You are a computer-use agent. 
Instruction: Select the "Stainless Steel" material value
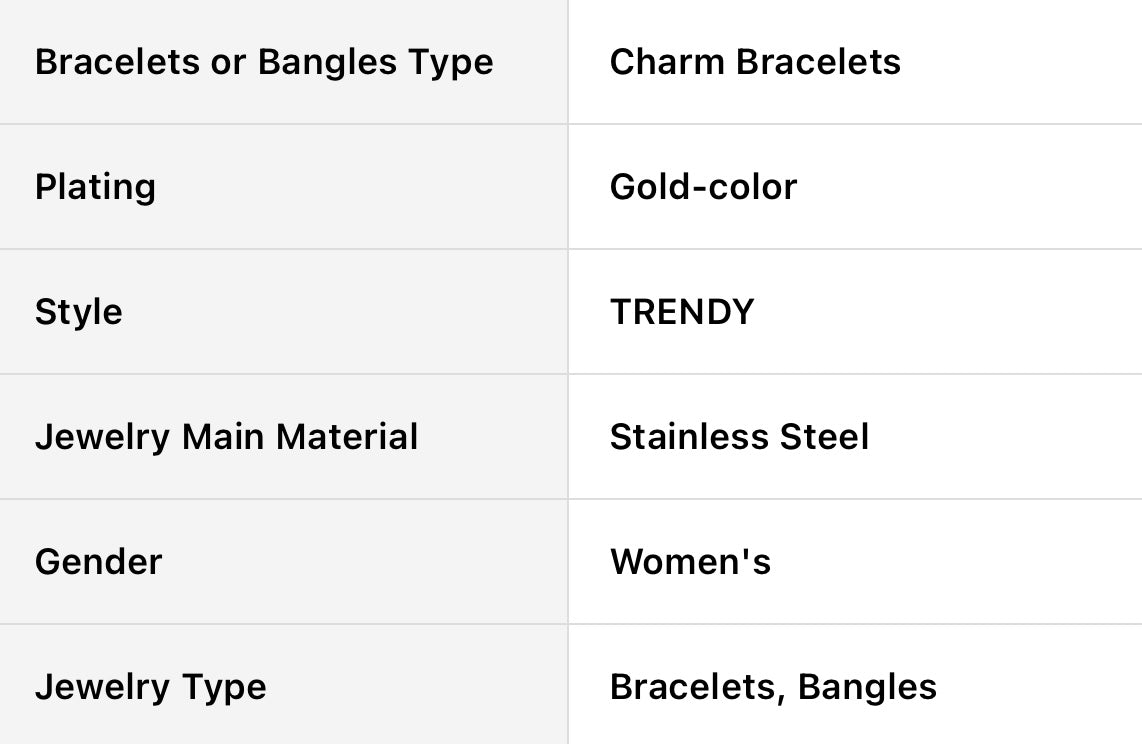739,437
